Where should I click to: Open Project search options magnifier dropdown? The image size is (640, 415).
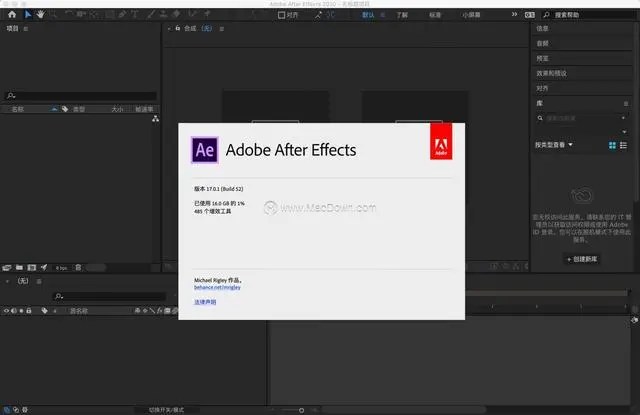coord(11,96)
